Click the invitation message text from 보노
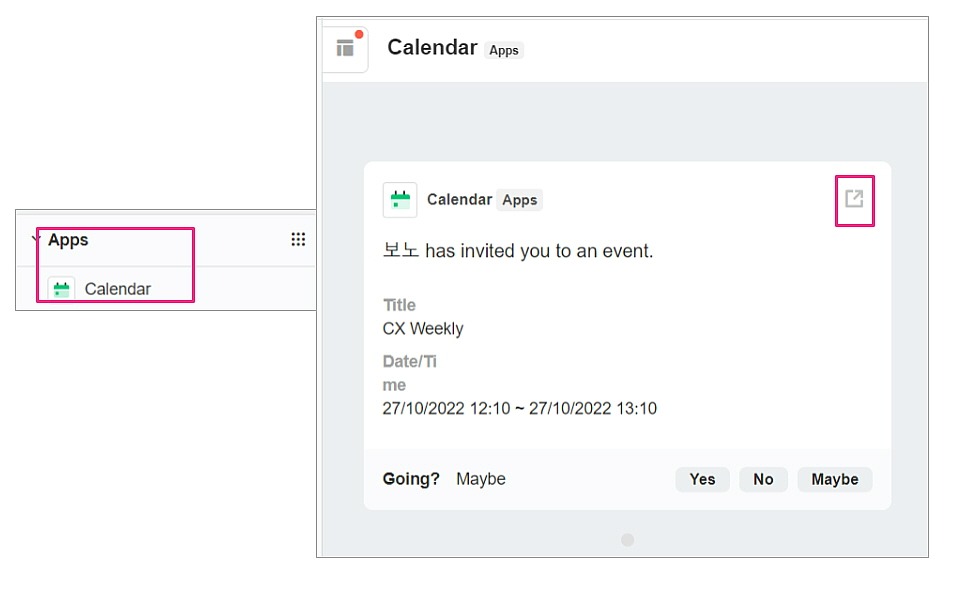960x600 pixels. 517,251
